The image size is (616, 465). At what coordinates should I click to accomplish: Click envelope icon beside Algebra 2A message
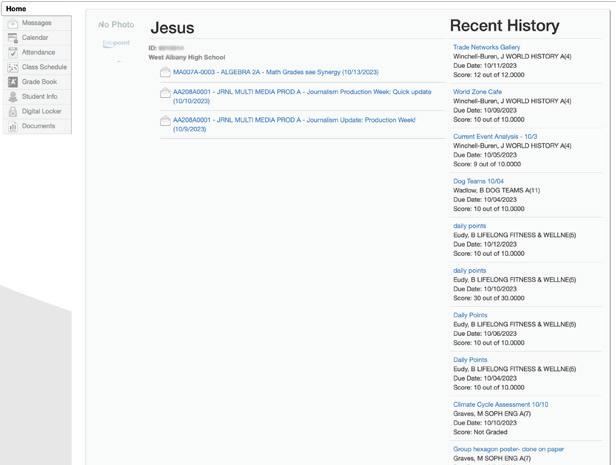click(165, 72)
